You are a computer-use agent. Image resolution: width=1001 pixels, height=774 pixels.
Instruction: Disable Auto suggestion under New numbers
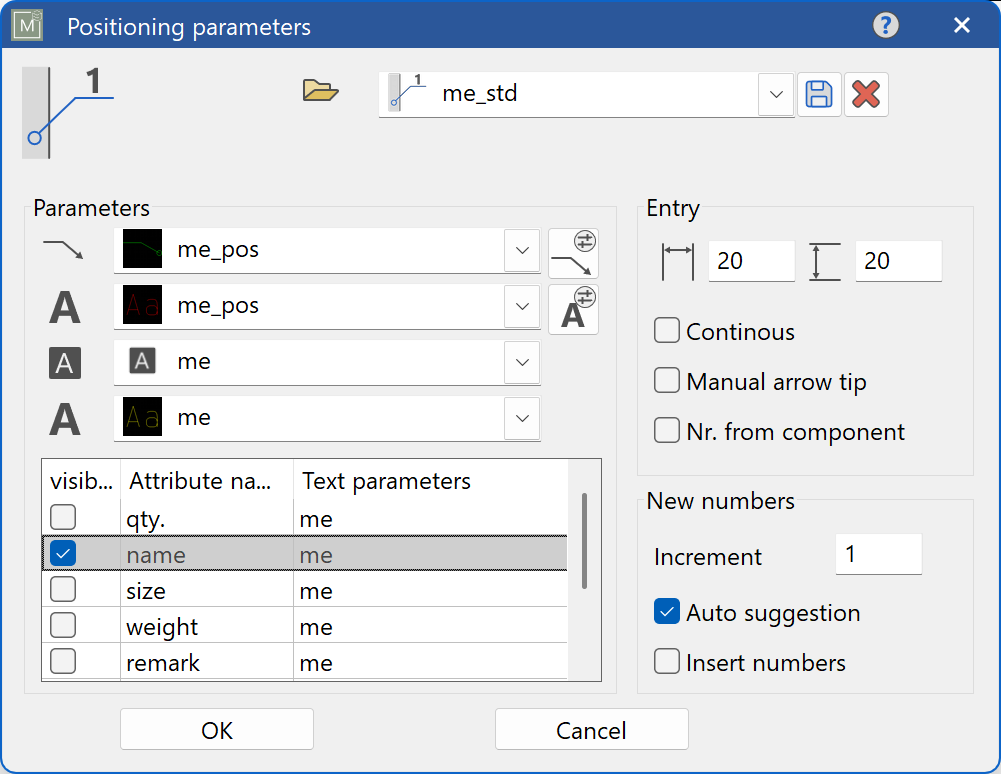666,611
